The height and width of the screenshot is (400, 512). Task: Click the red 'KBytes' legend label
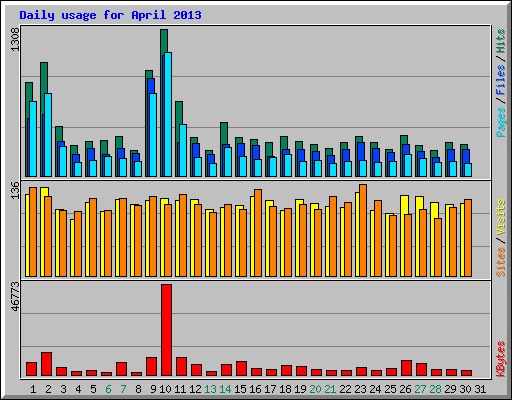point(501,359)
